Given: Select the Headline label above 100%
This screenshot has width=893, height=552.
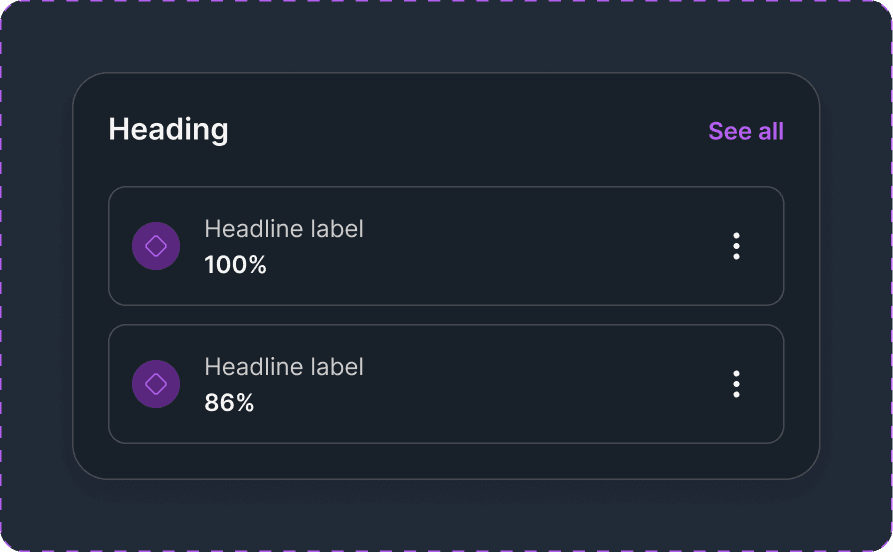Looking at the screenshot, I should (283, 229).
